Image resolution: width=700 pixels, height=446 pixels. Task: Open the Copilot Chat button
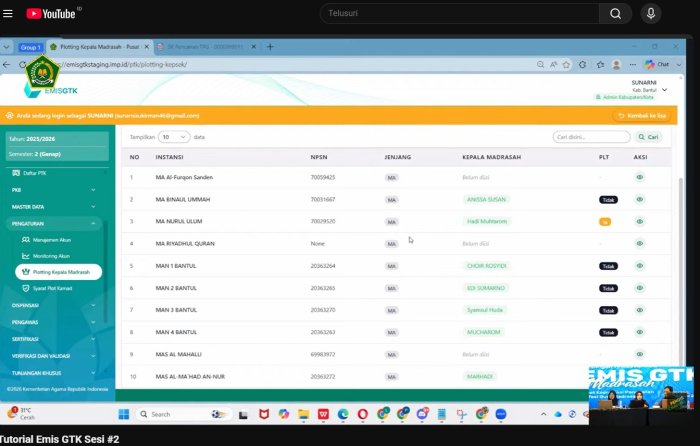tap(657, 64)
